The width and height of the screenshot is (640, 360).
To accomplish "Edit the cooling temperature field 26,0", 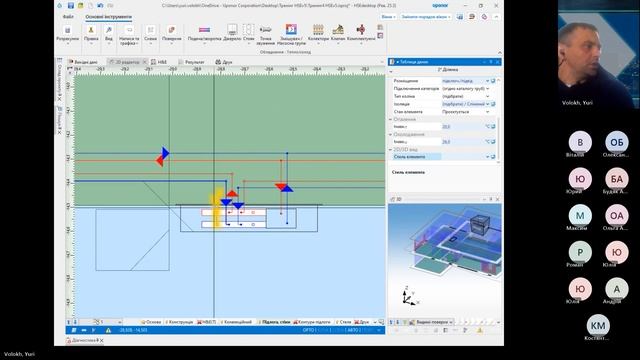I will 463,142.
